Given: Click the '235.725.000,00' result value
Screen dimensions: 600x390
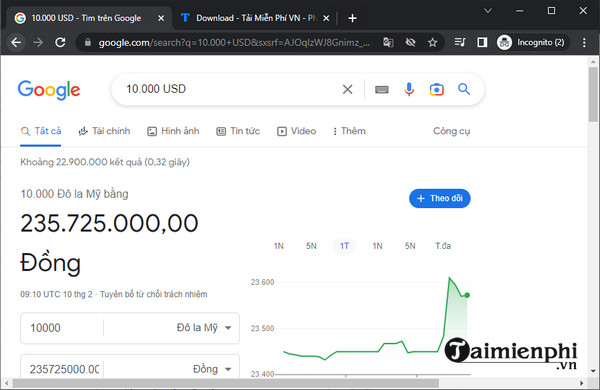Looking at the screenshot, I should point(109,224).
